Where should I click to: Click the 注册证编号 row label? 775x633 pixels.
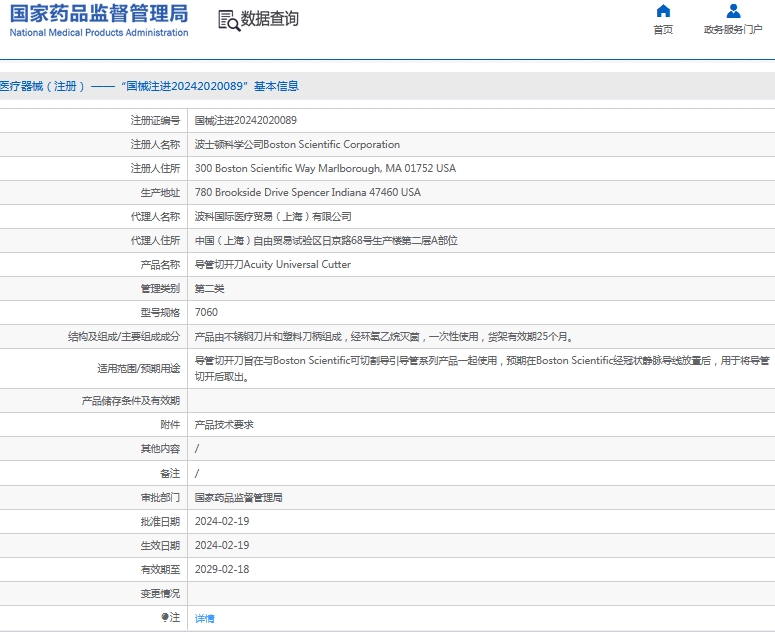155,120
